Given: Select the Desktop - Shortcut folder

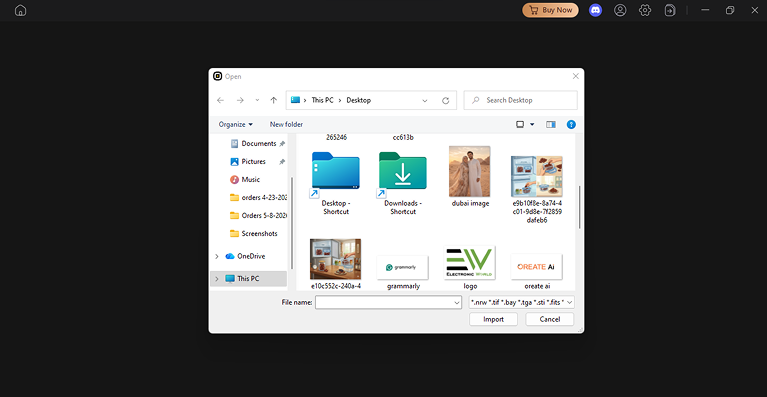Looking at the screenshot, I should (x=336, y=182).
